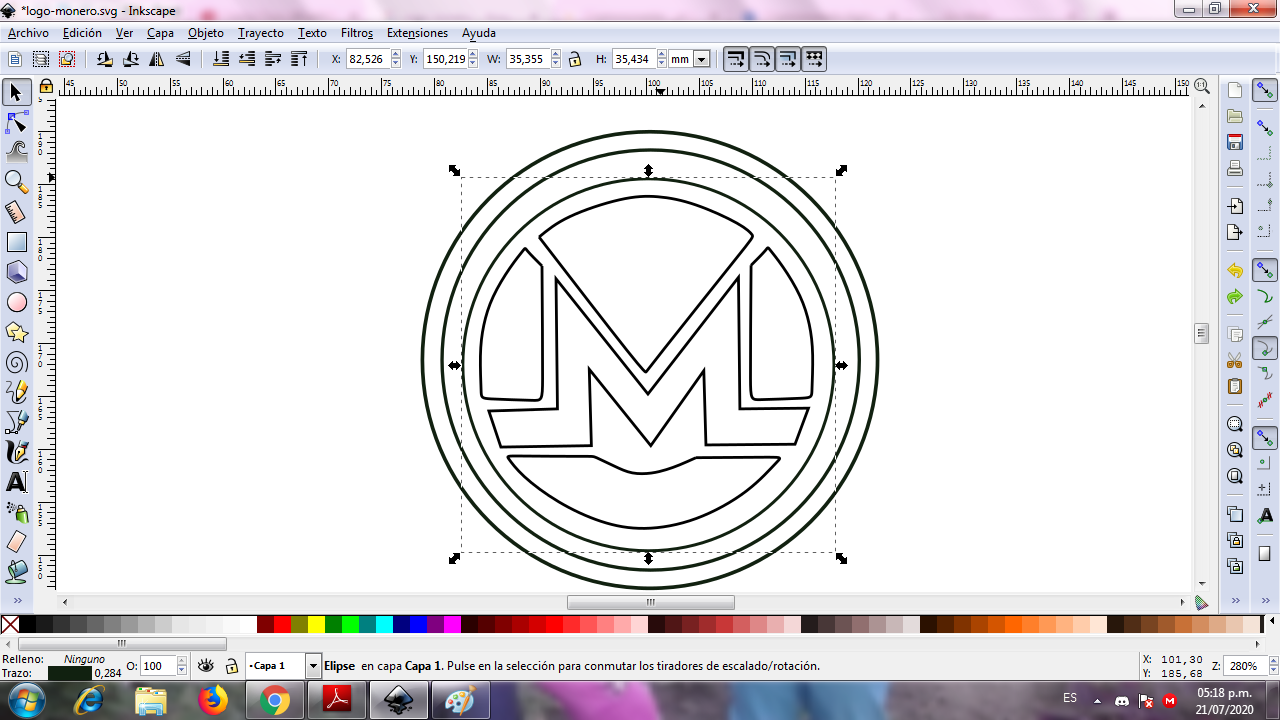This screenshot has height=720, width=1280.
Task: Increase width W stepper
Action: pyautogui.click(x=555, y=55)
